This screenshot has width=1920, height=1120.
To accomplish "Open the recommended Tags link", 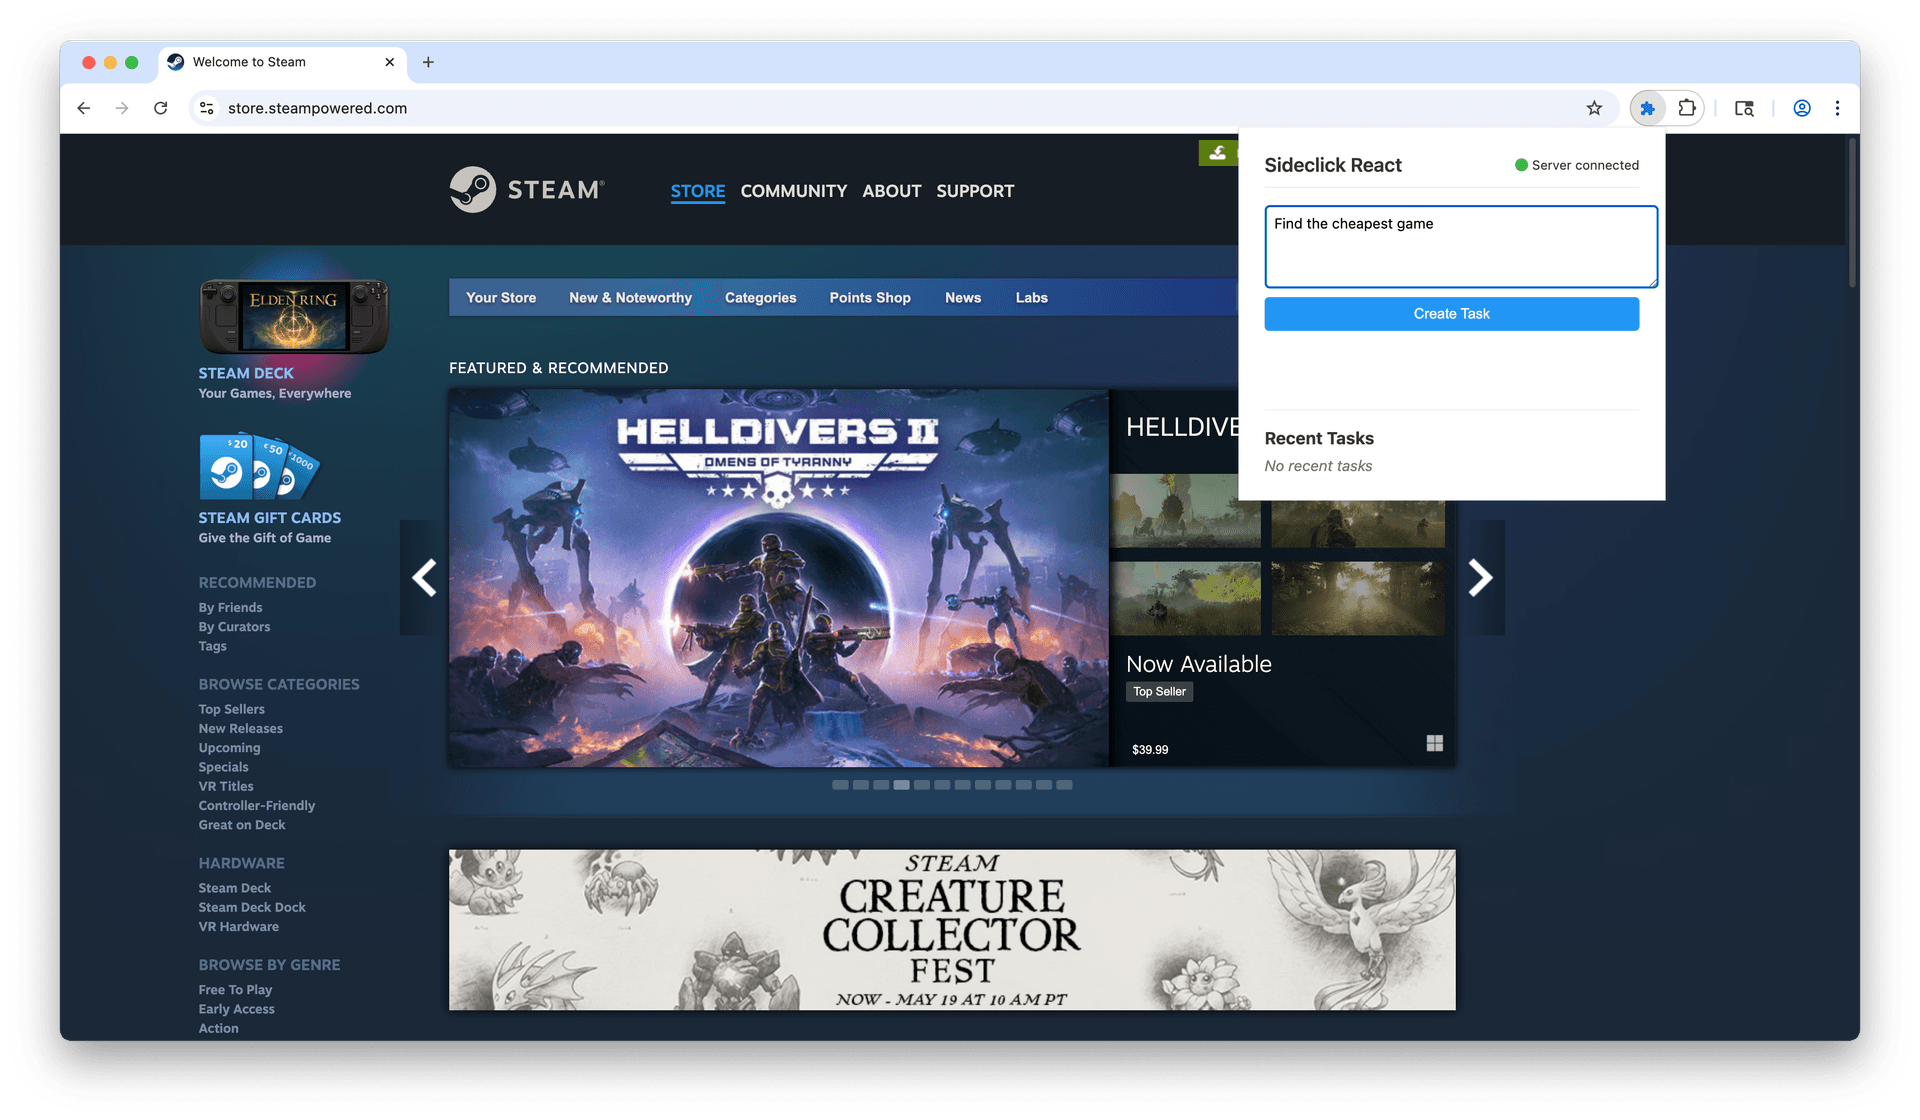I will tap(212, 646).
